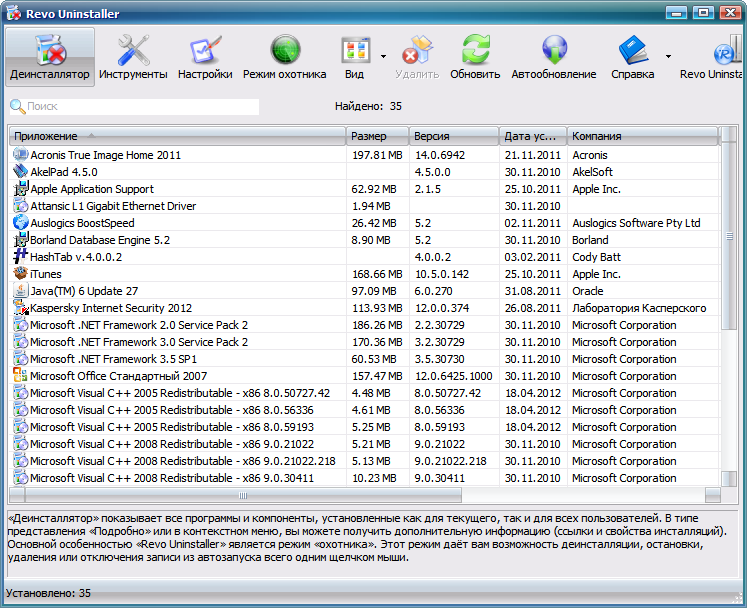Viewport: 747px width, 608px height.
Task: Select Auslogics BoostSpeed icon
Action: point(20,223)
